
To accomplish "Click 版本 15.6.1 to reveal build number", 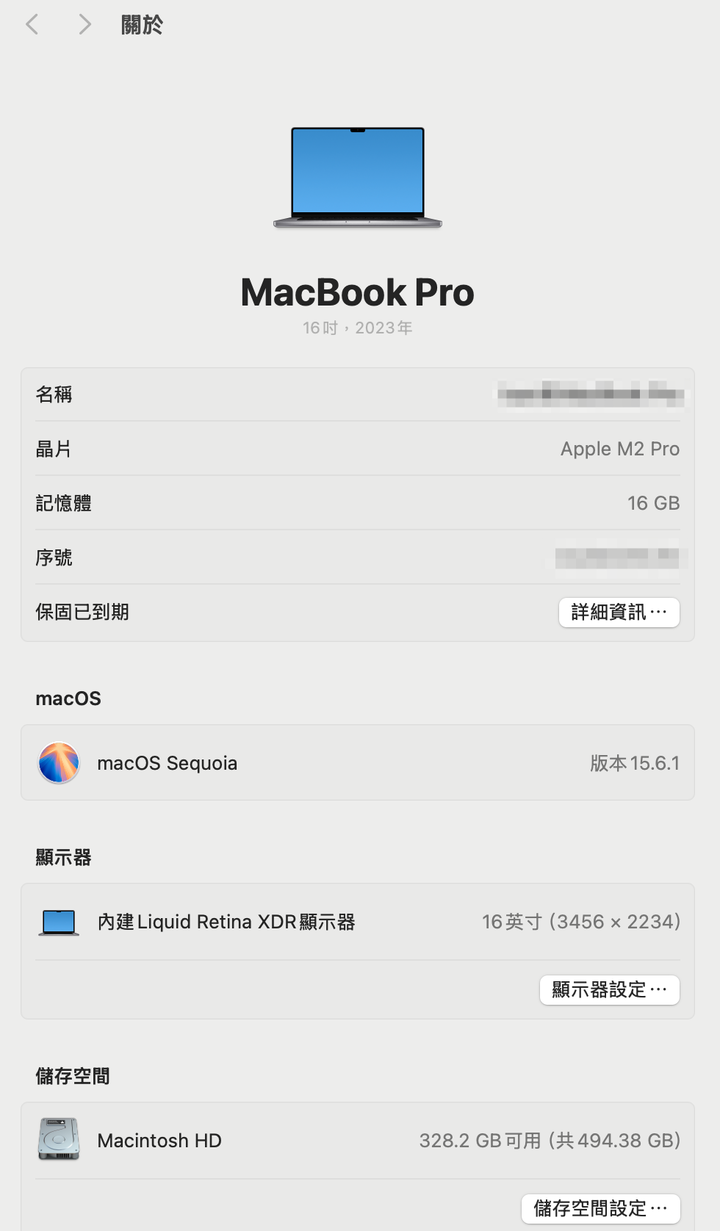I will 634,763.
